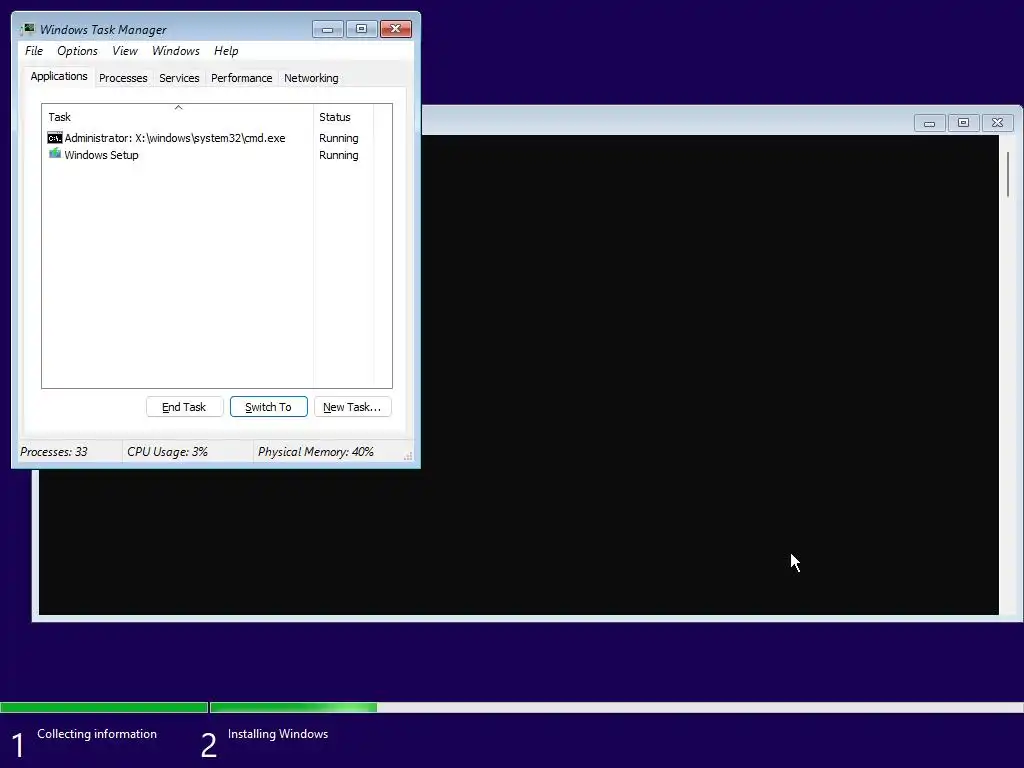This screenshot has width=1024, height=768.
Task: Switch to the Performance tab
Action: pos(241,78)
